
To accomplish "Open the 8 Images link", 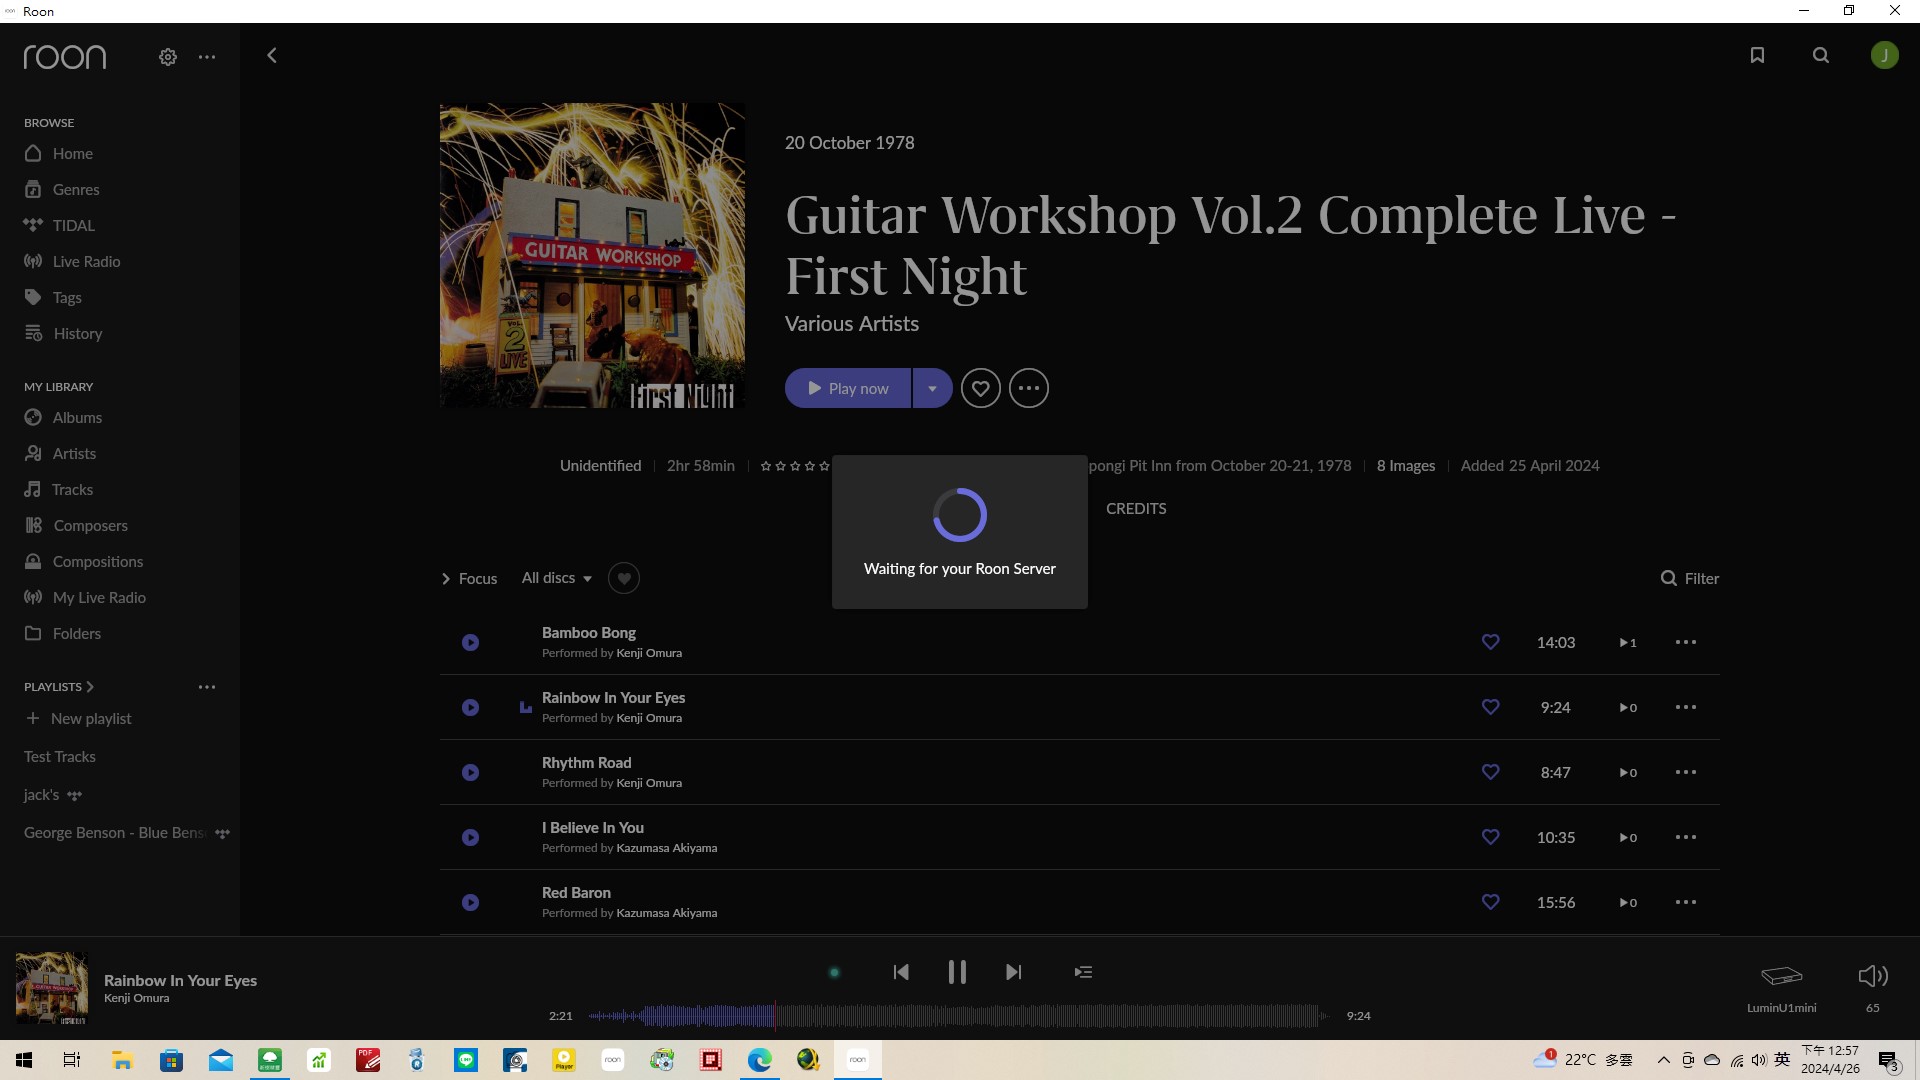I will [1405, 465].
